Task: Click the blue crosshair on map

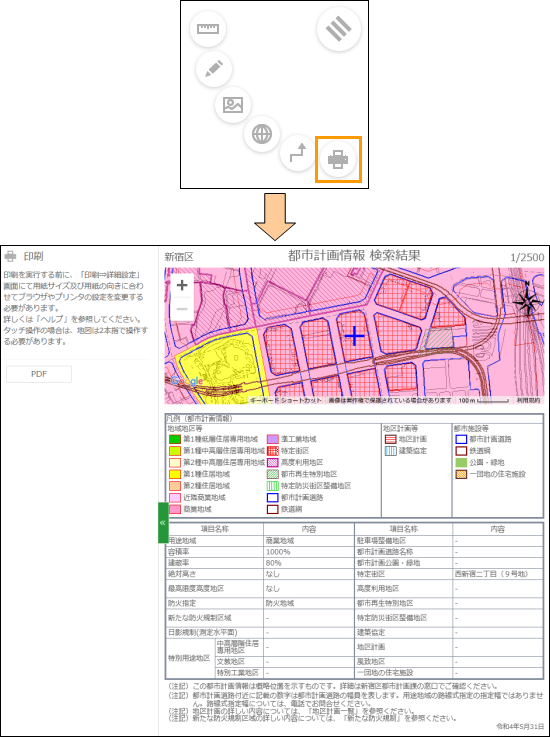Action: [x=354, y=336]
